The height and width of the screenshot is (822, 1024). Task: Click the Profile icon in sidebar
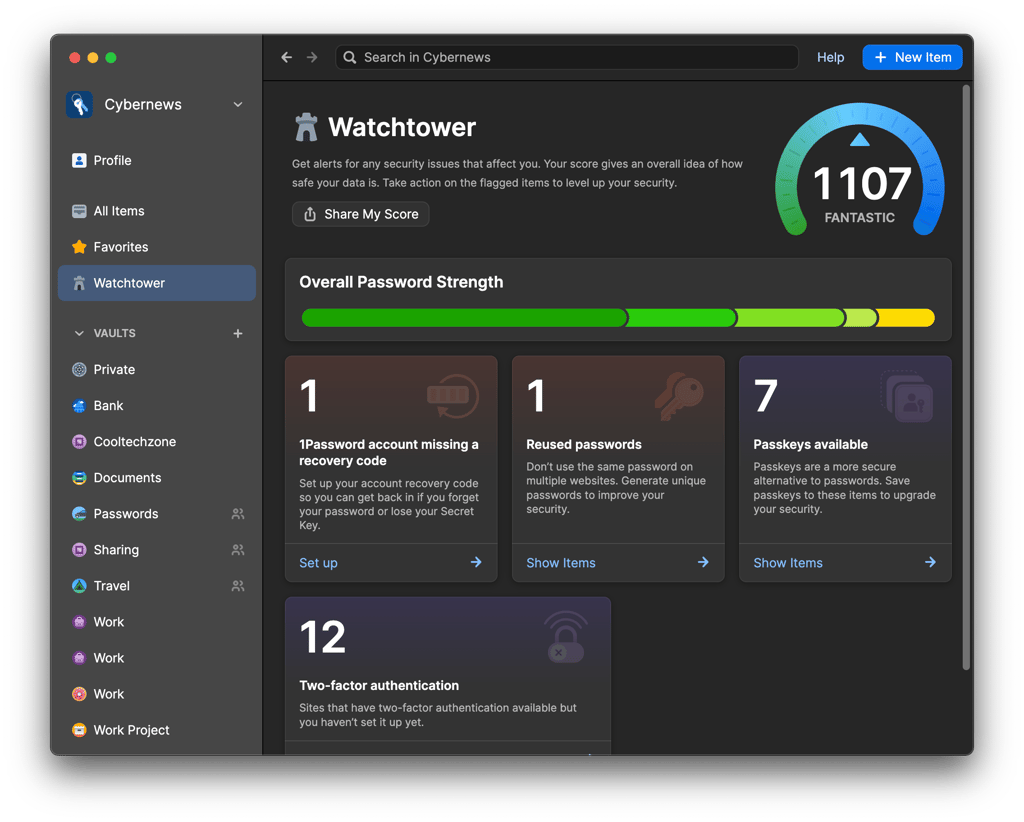coord(79,161)
